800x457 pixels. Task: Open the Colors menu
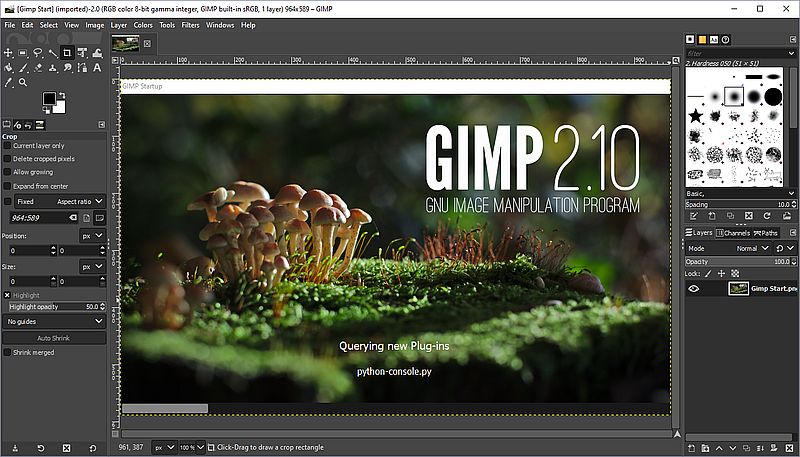(143, 25)
